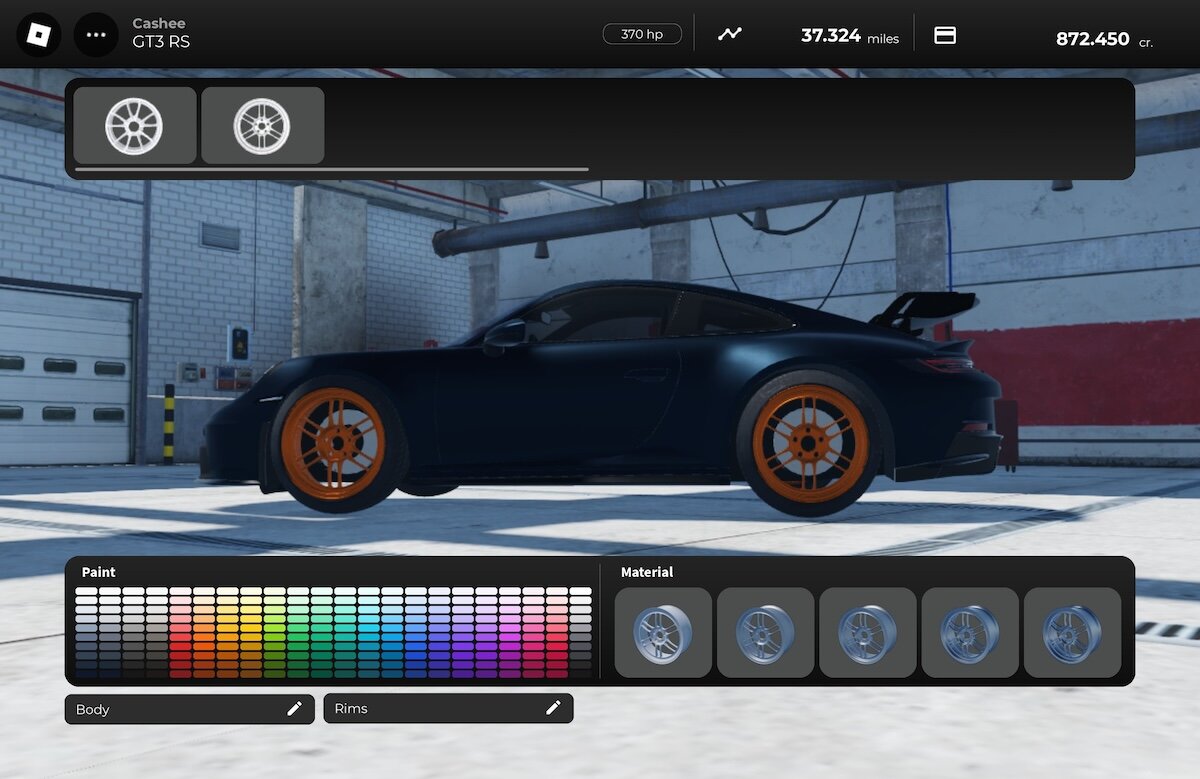Choose the second rim material option
The image size is (1200, 779).
point(765,633)
